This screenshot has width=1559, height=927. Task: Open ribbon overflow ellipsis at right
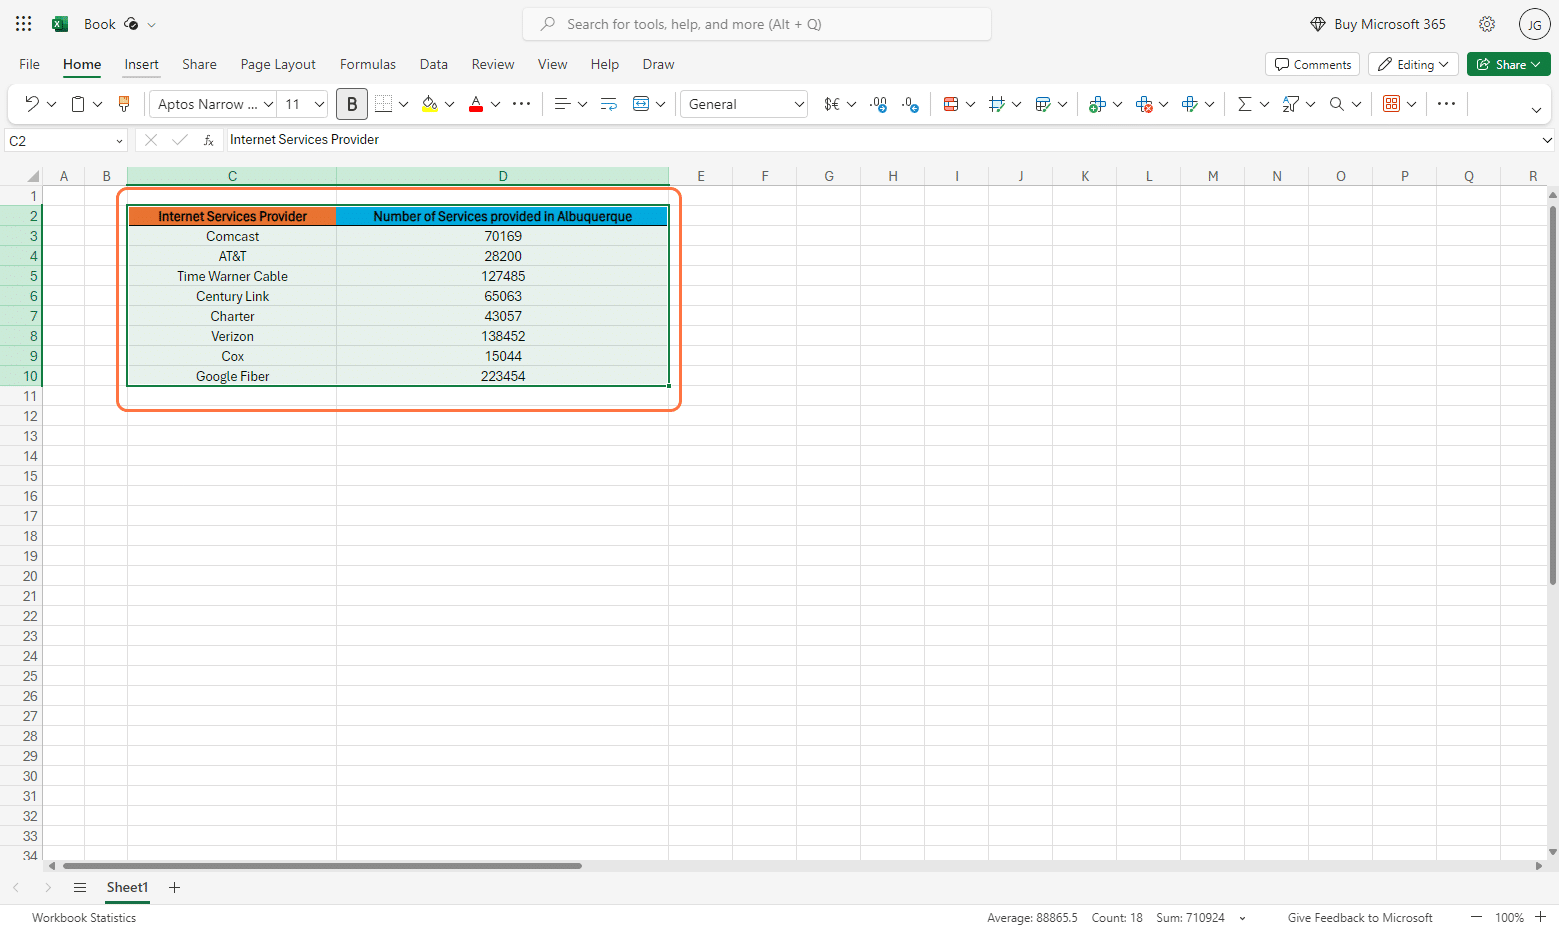[1447, 104]
